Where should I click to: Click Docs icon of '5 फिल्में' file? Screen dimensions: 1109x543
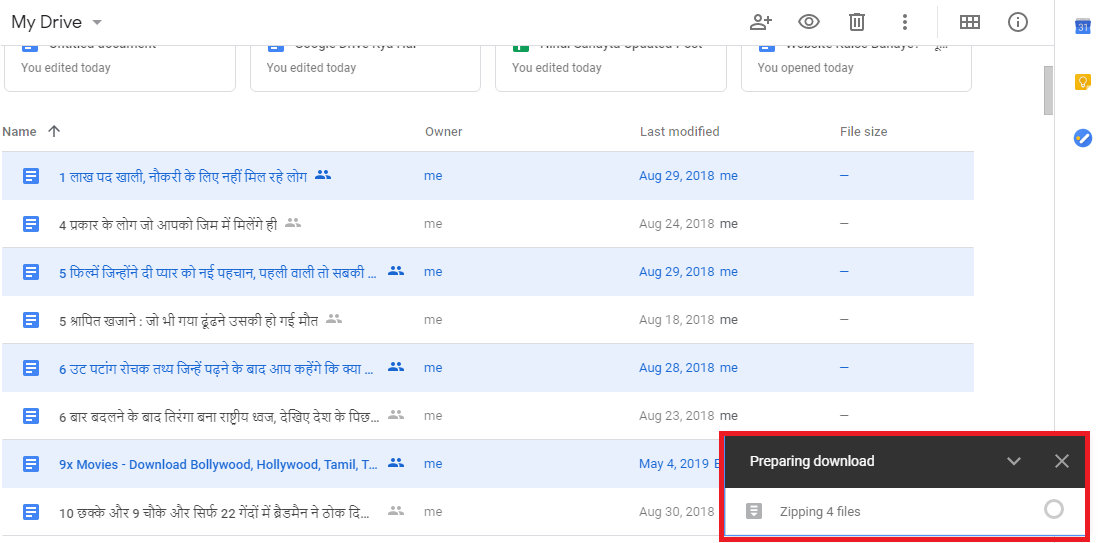[x=30, y=272]
